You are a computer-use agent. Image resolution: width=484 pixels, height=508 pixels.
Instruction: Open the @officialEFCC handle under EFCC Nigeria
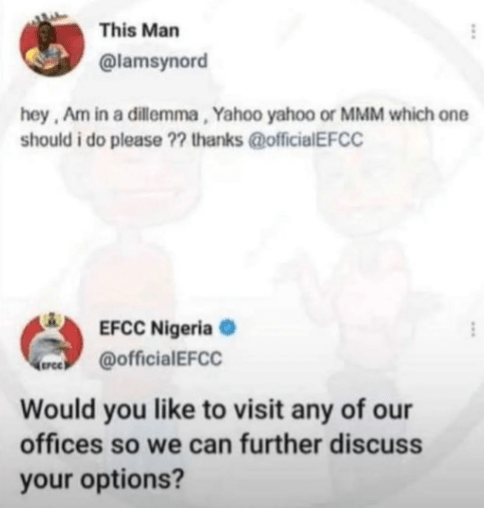(161, 359)
